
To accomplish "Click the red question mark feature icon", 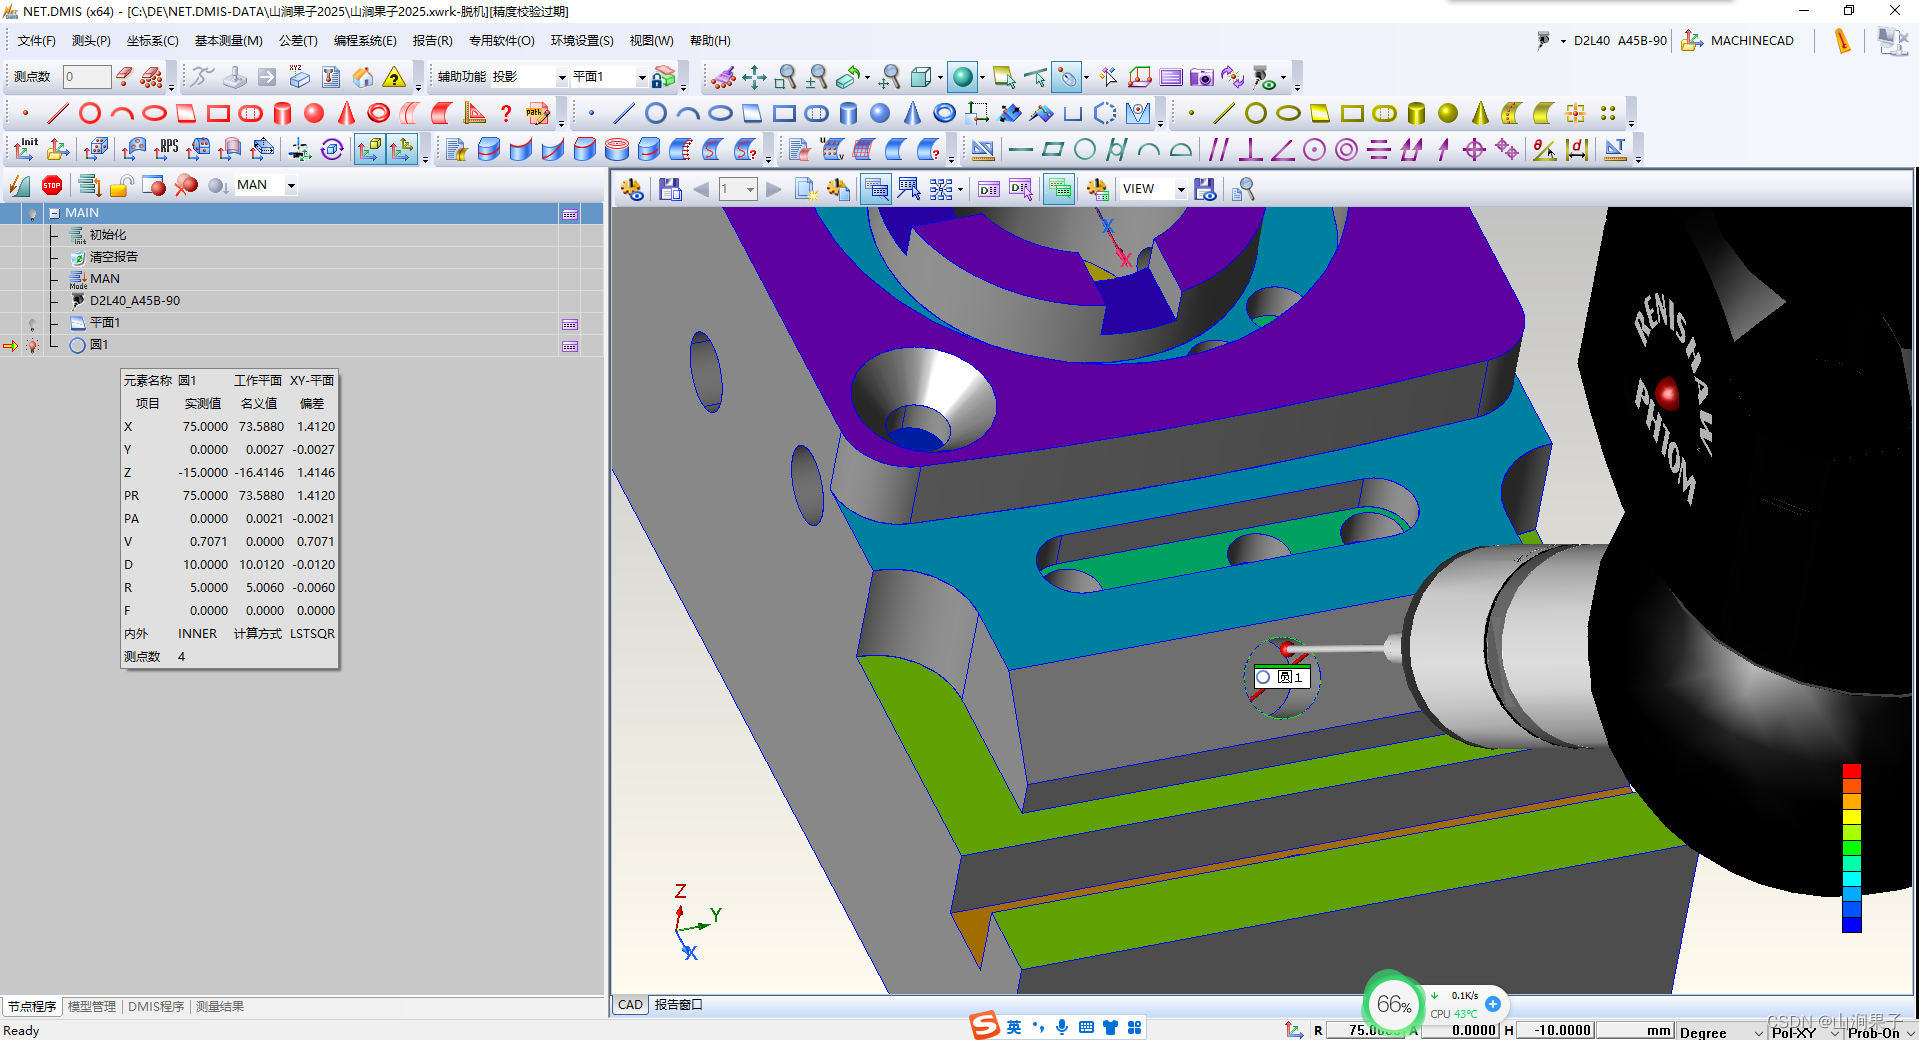I will click(506, 113).
